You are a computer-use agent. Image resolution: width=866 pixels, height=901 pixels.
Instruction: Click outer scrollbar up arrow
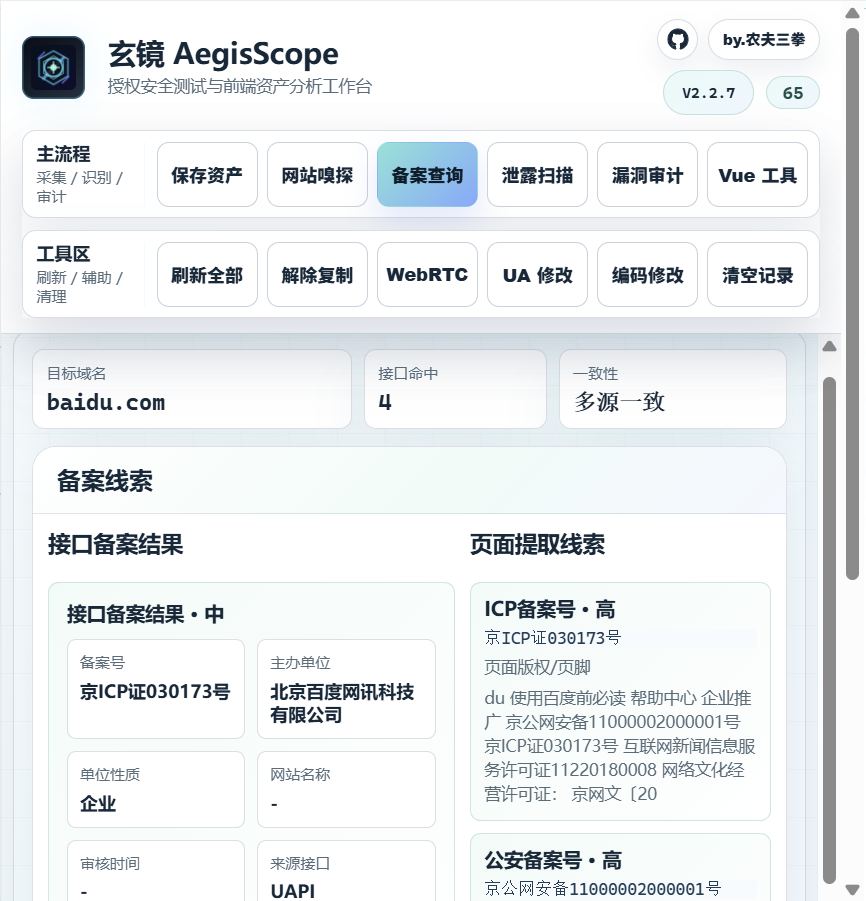point(852,13)
